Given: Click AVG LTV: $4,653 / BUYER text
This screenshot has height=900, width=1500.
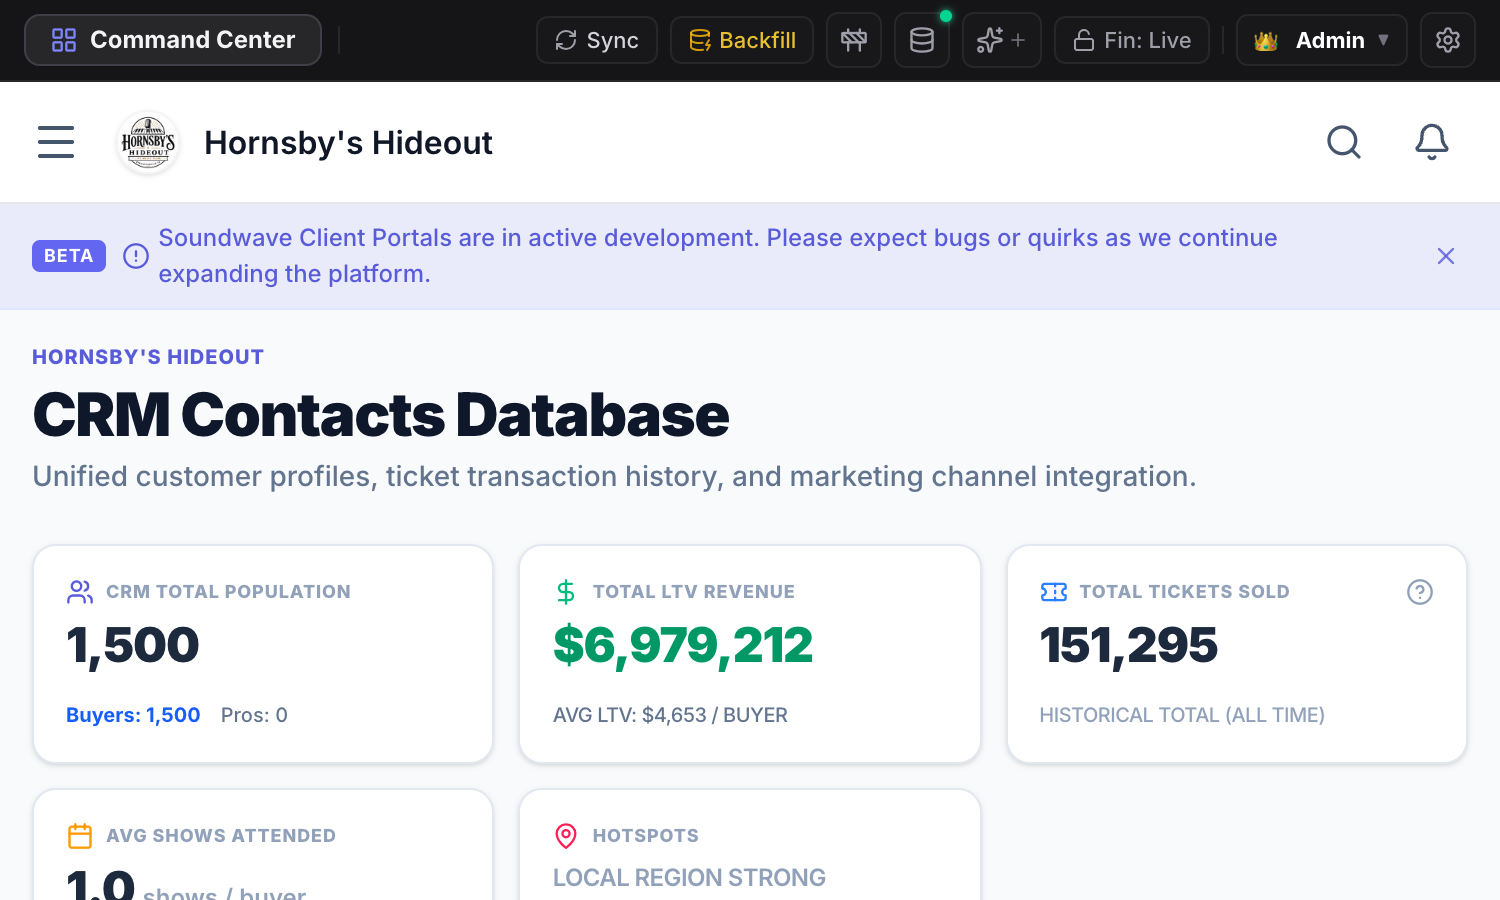Looking at the screenshot, I should coord(670,715).
